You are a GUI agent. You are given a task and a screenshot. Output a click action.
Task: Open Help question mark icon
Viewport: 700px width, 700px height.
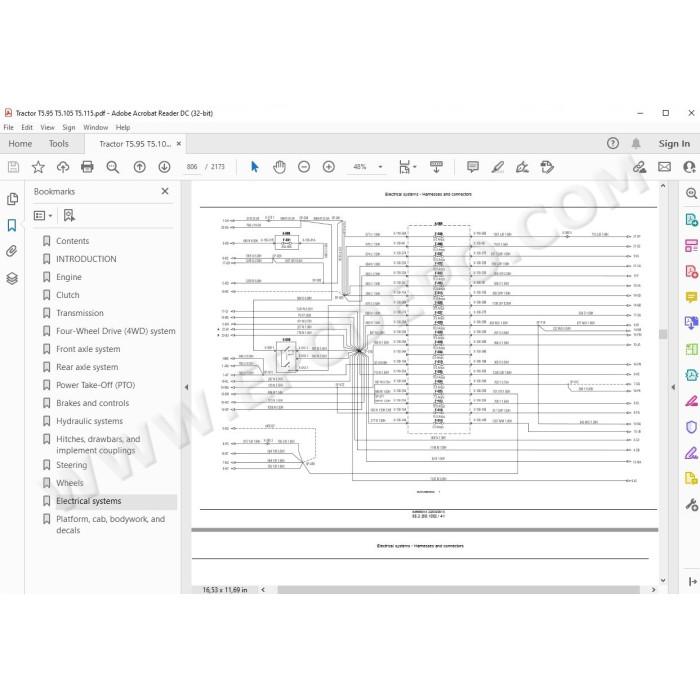[612, 143]
